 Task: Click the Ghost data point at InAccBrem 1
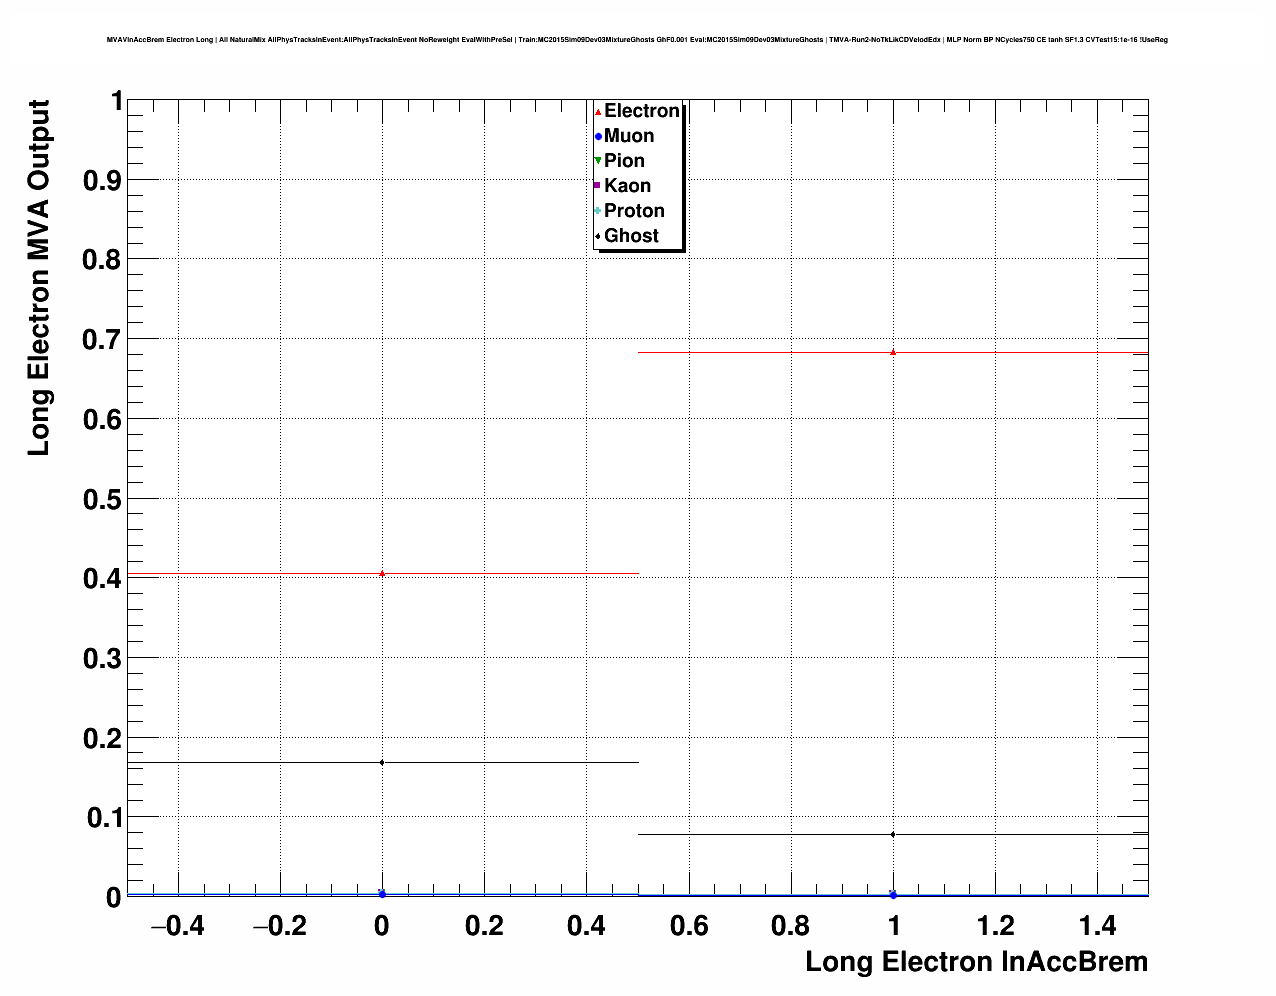coord(893,834)
